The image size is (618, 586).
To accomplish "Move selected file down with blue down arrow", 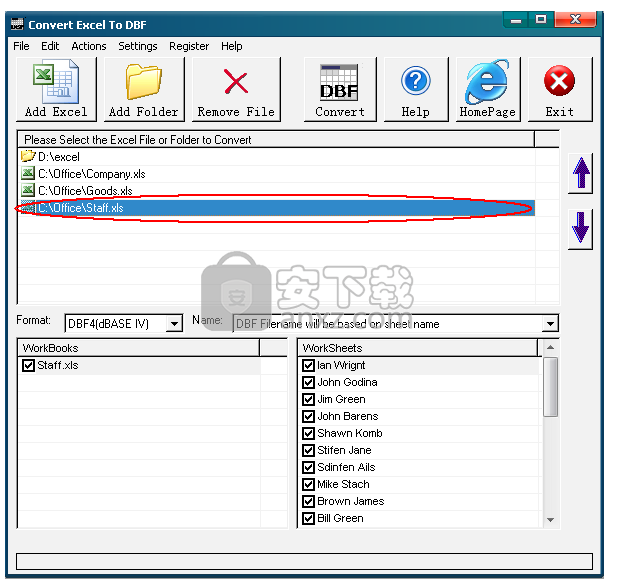I will (581, 229).
